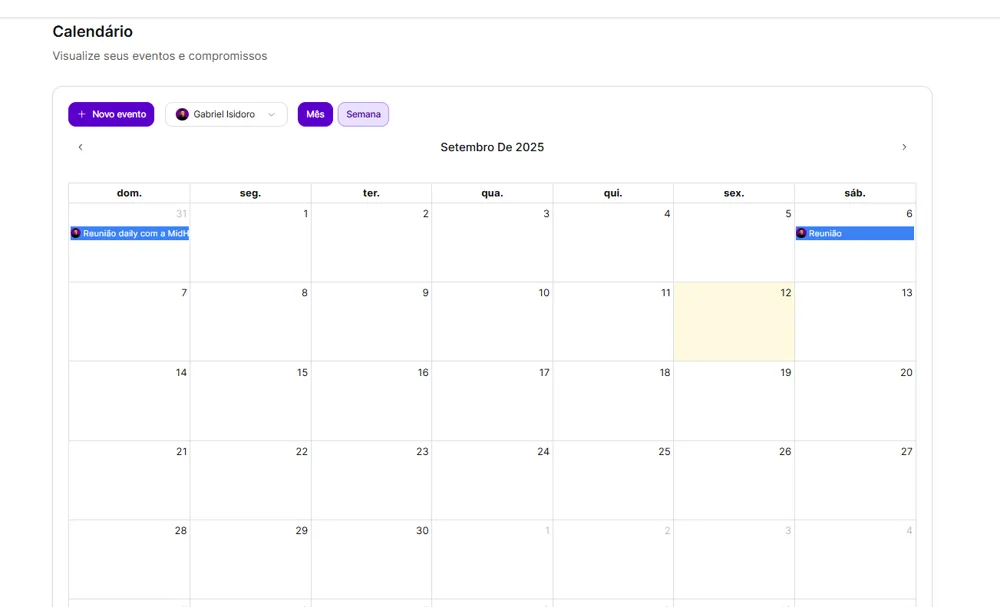Click the Setembro De 2025 title
This screenshot has width=1000, height=607.
pyautogui.click(x=492, y=147)
